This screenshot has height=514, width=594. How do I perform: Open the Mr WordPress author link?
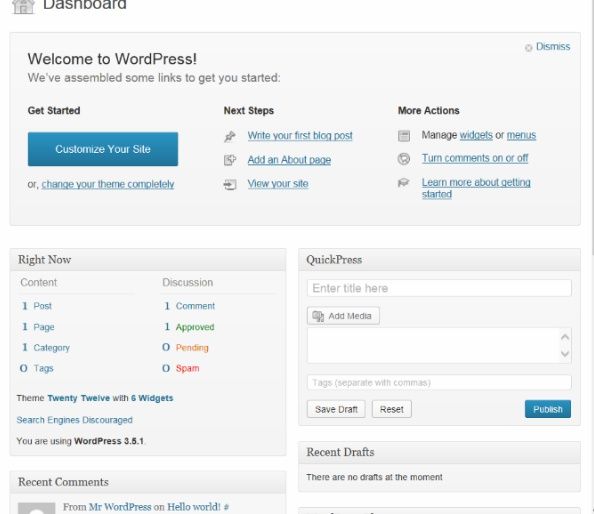120,507
